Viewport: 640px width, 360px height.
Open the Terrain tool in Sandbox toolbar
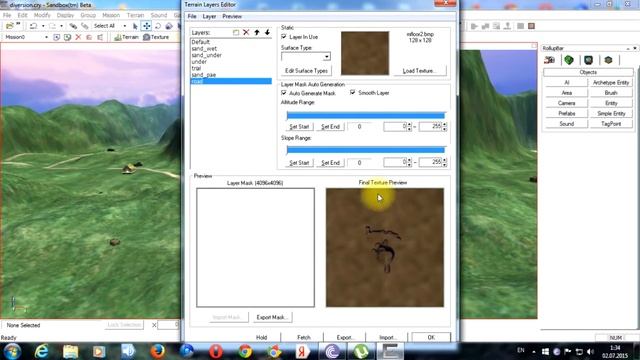[127, 37]
